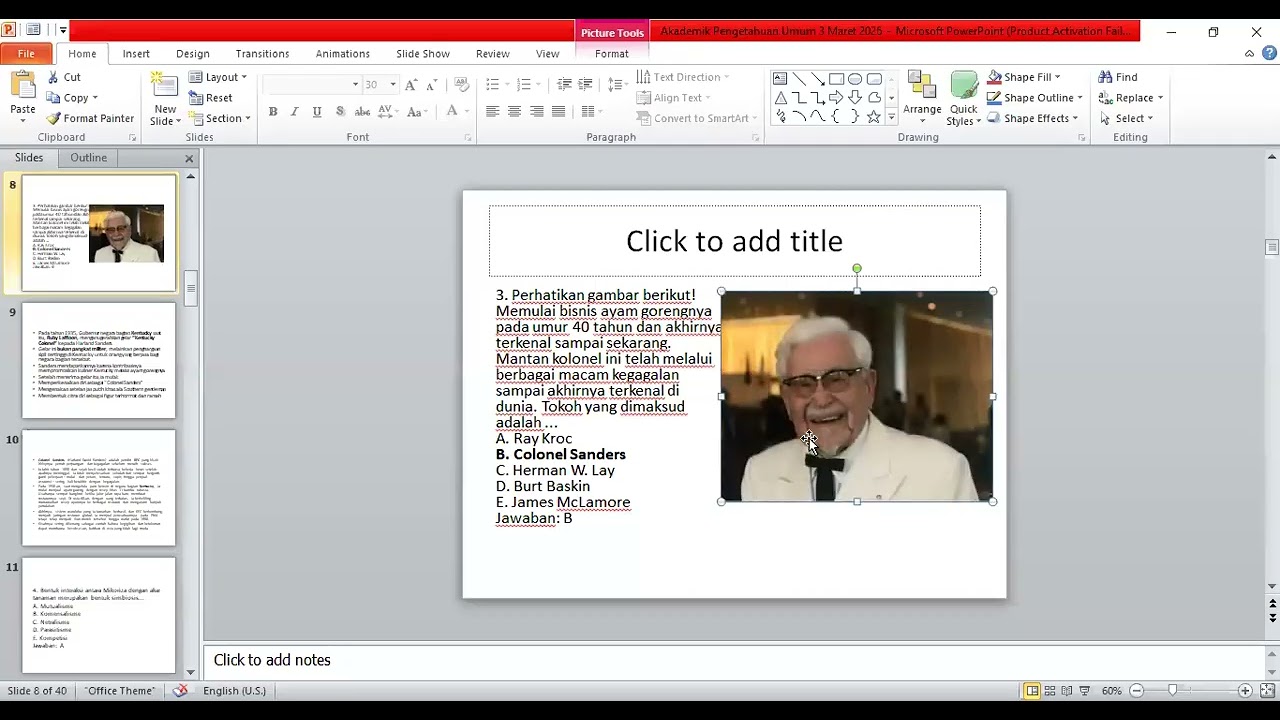Choose the 5-point star shape
Image resolution: width=1280 pixels, height=720 pixels.
(874, 116)
